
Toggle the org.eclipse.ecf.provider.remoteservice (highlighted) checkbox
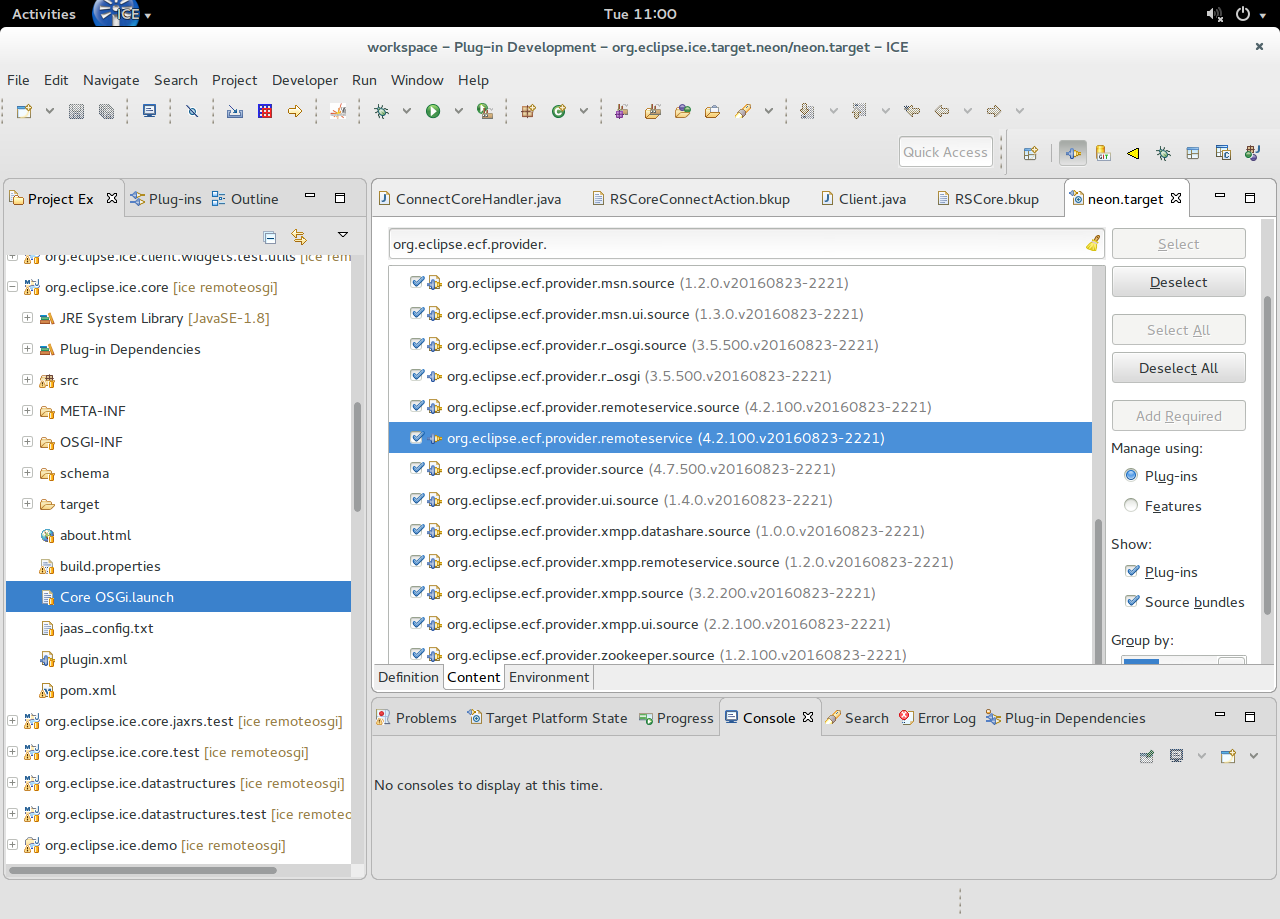coord(417,438)
